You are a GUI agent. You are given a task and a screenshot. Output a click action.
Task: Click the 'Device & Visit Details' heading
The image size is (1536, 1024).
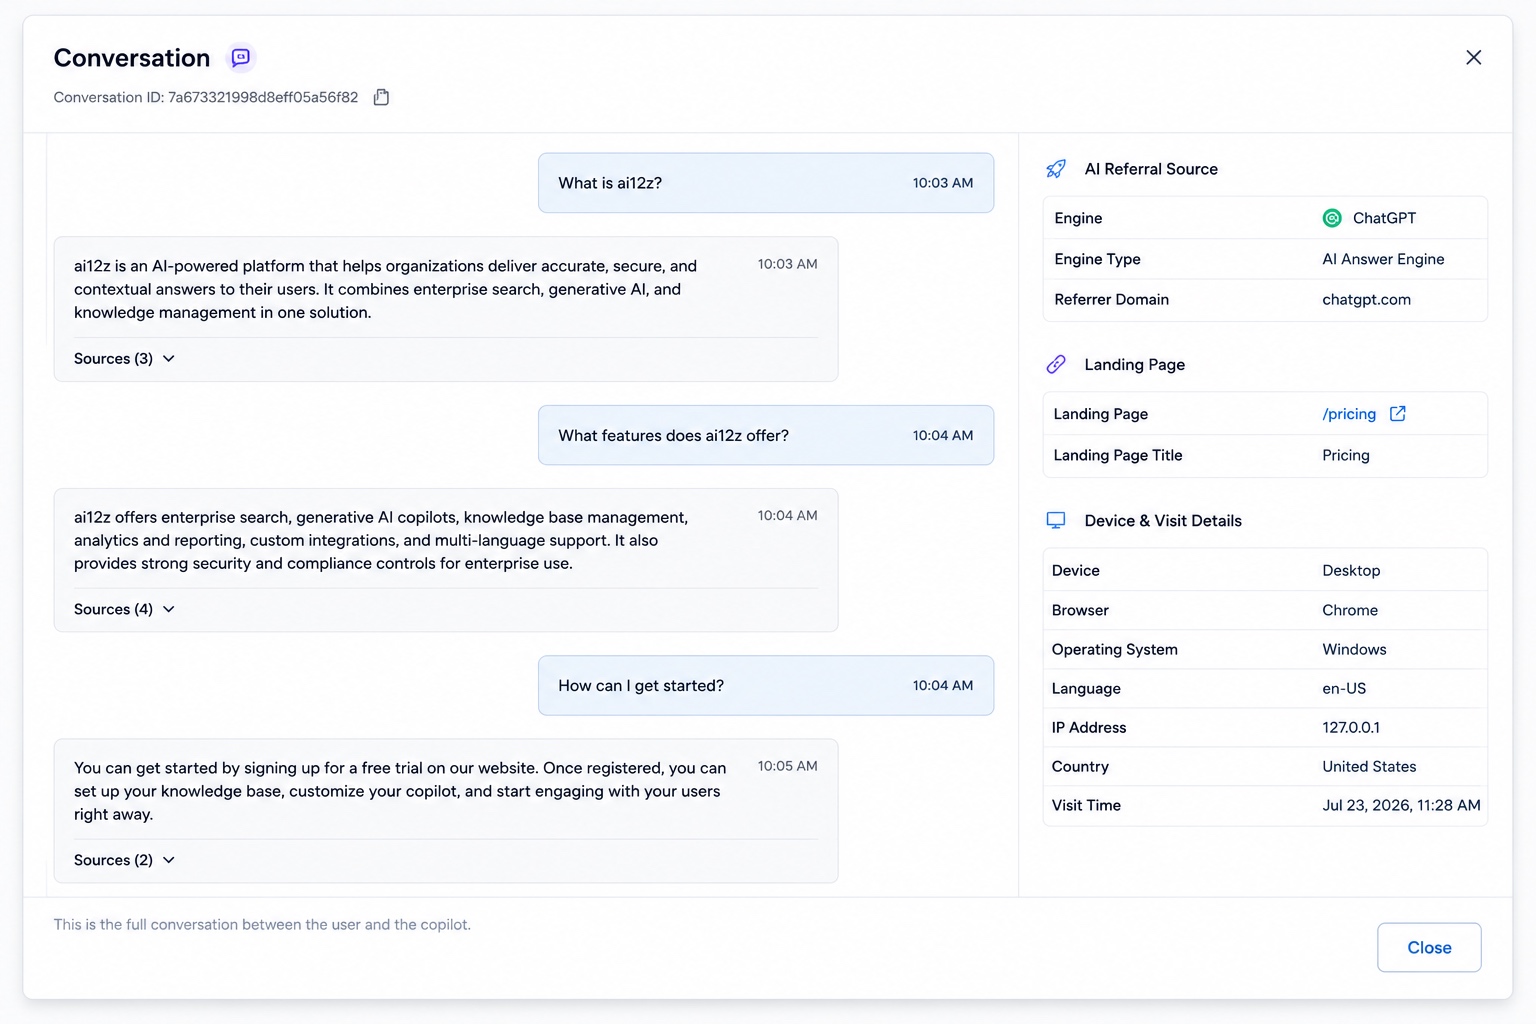[x=1163, y=521]
